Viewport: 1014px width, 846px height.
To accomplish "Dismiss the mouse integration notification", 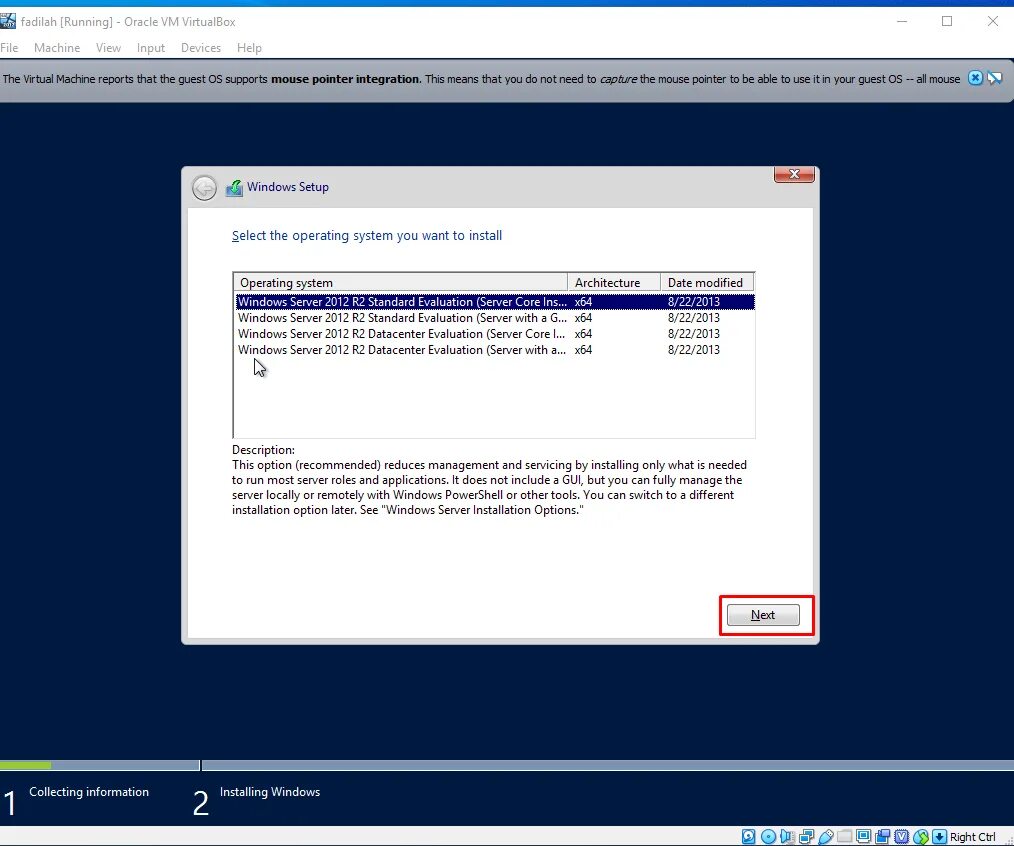I will click(x=975, y=78).
